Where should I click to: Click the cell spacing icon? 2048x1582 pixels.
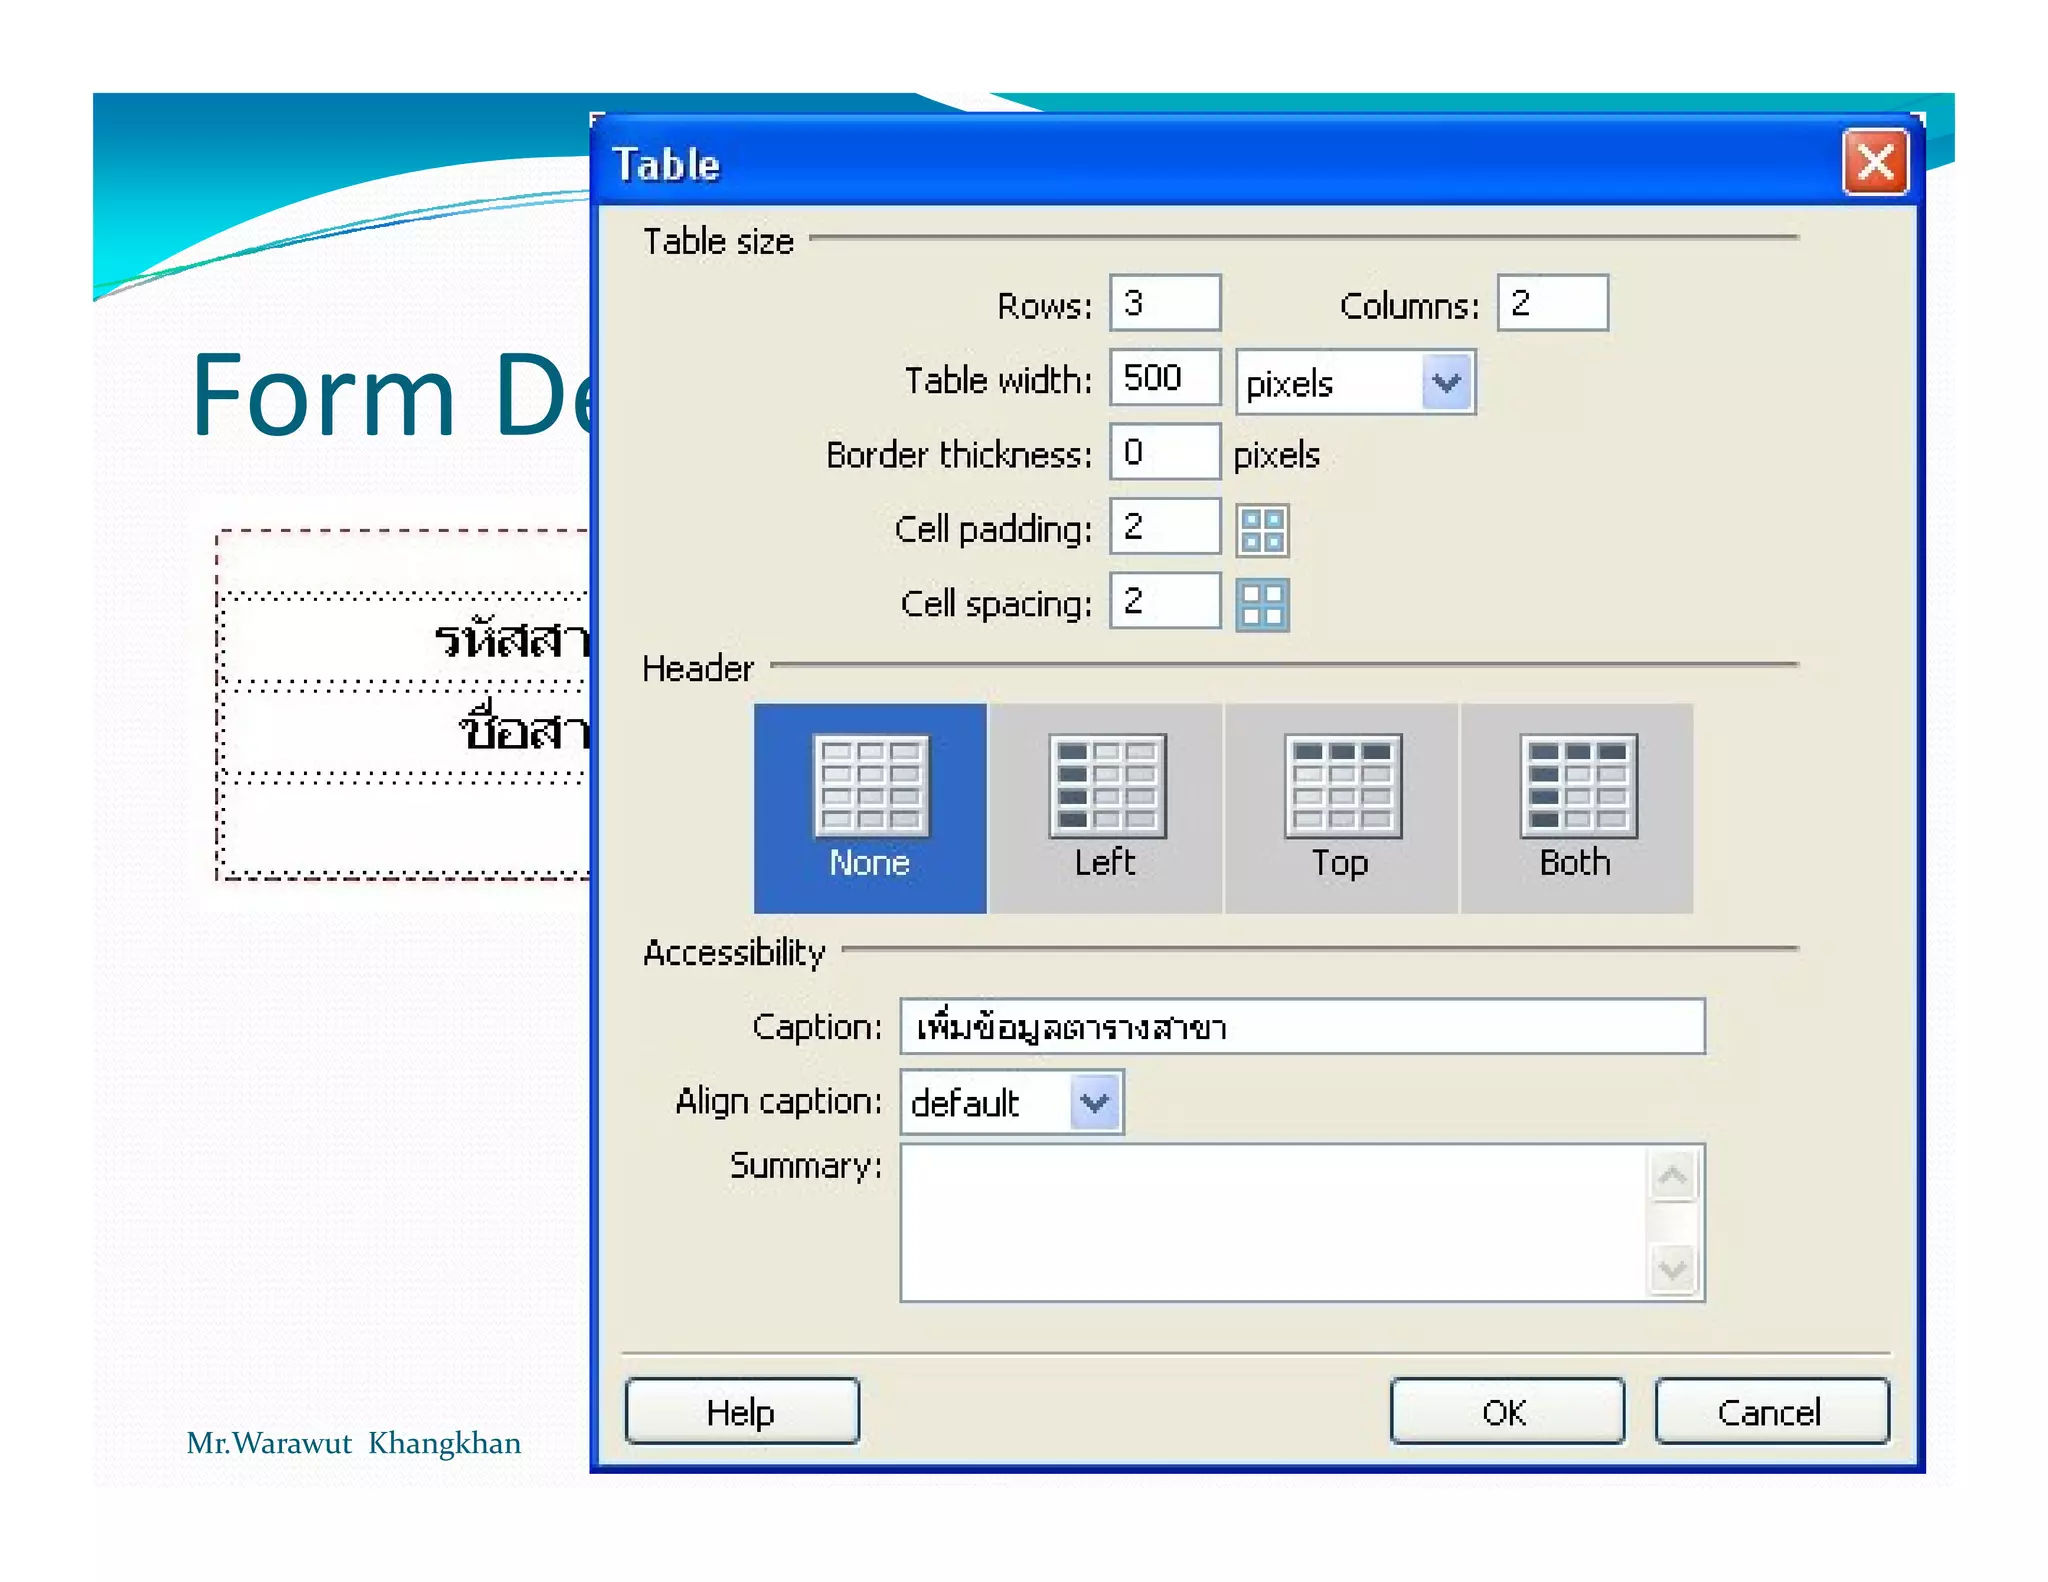(1262, 605)
